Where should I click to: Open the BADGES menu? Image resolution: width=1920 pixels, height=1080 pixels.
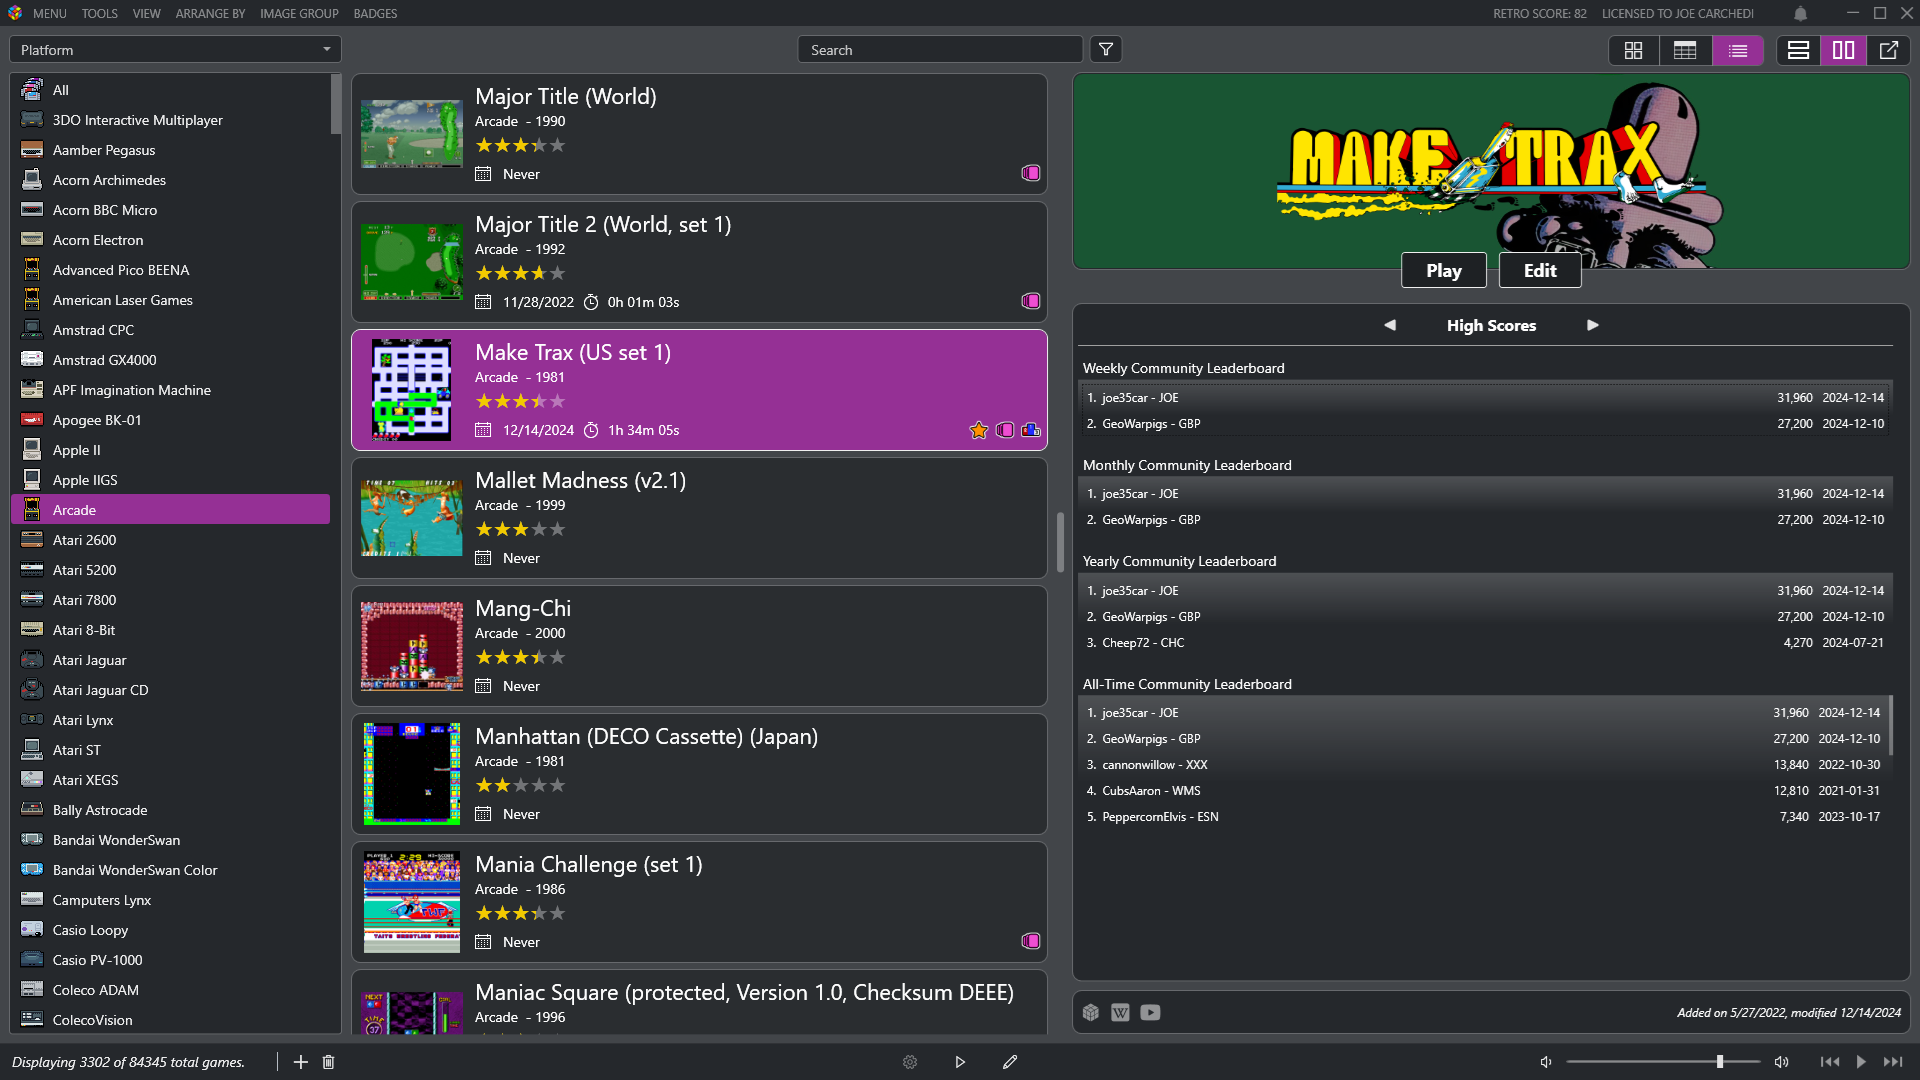click(375, 13)
